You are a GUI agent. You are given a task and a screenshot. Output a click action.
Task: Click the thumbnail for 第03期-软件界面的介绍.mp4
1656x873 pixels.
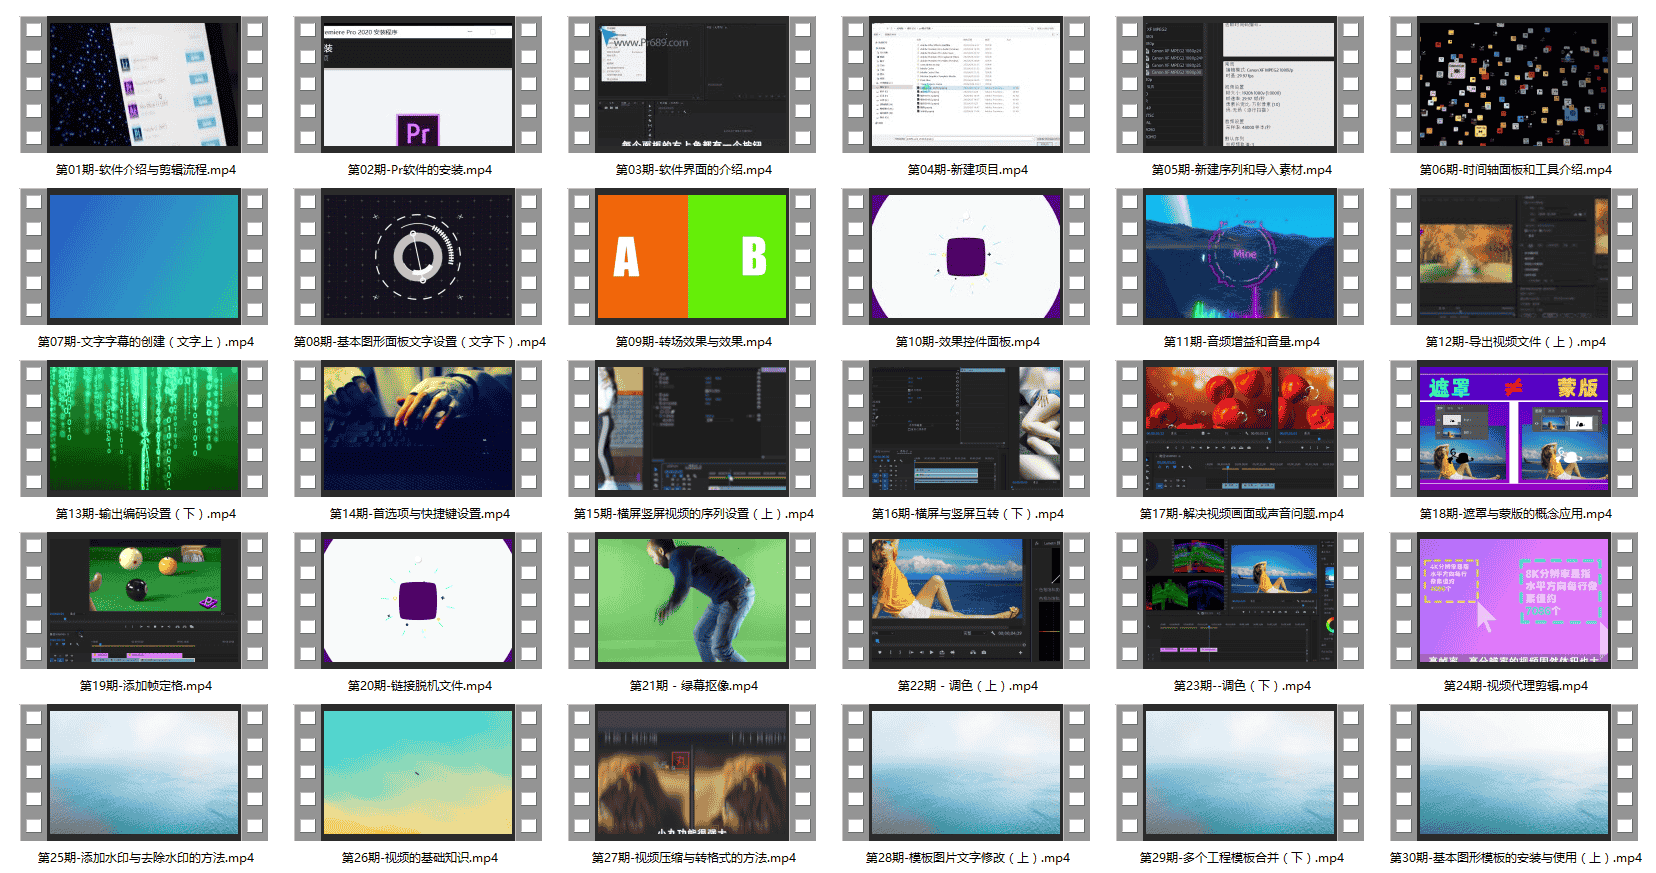[692, 84]
